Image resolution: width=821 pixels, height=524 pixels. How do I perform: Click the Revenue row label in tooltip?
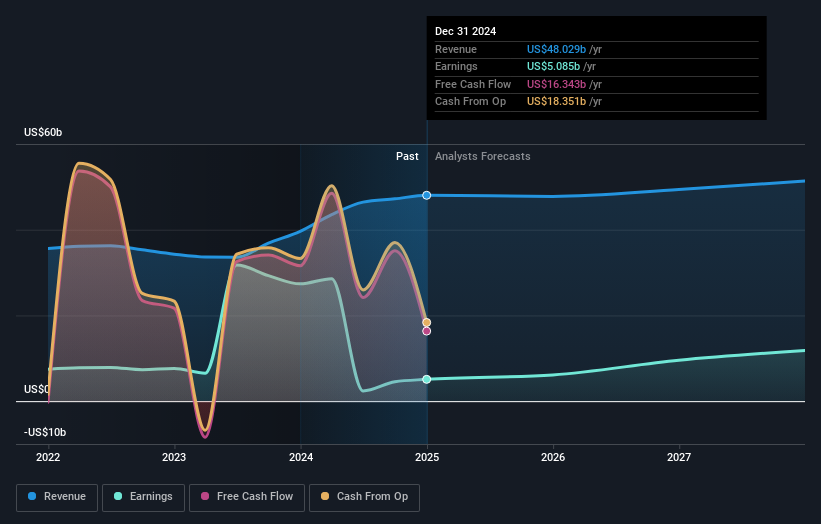[x=456, y=49]
